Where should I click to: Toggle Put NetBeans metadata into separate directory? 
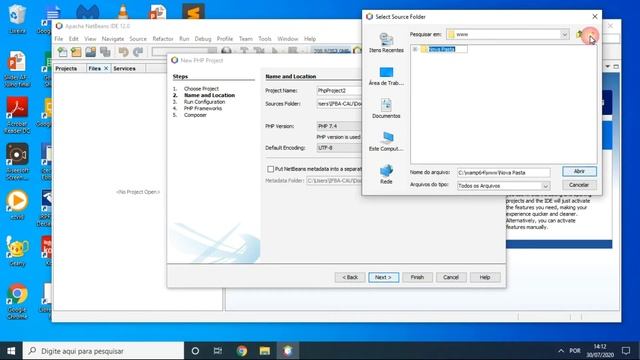(271, 169)
